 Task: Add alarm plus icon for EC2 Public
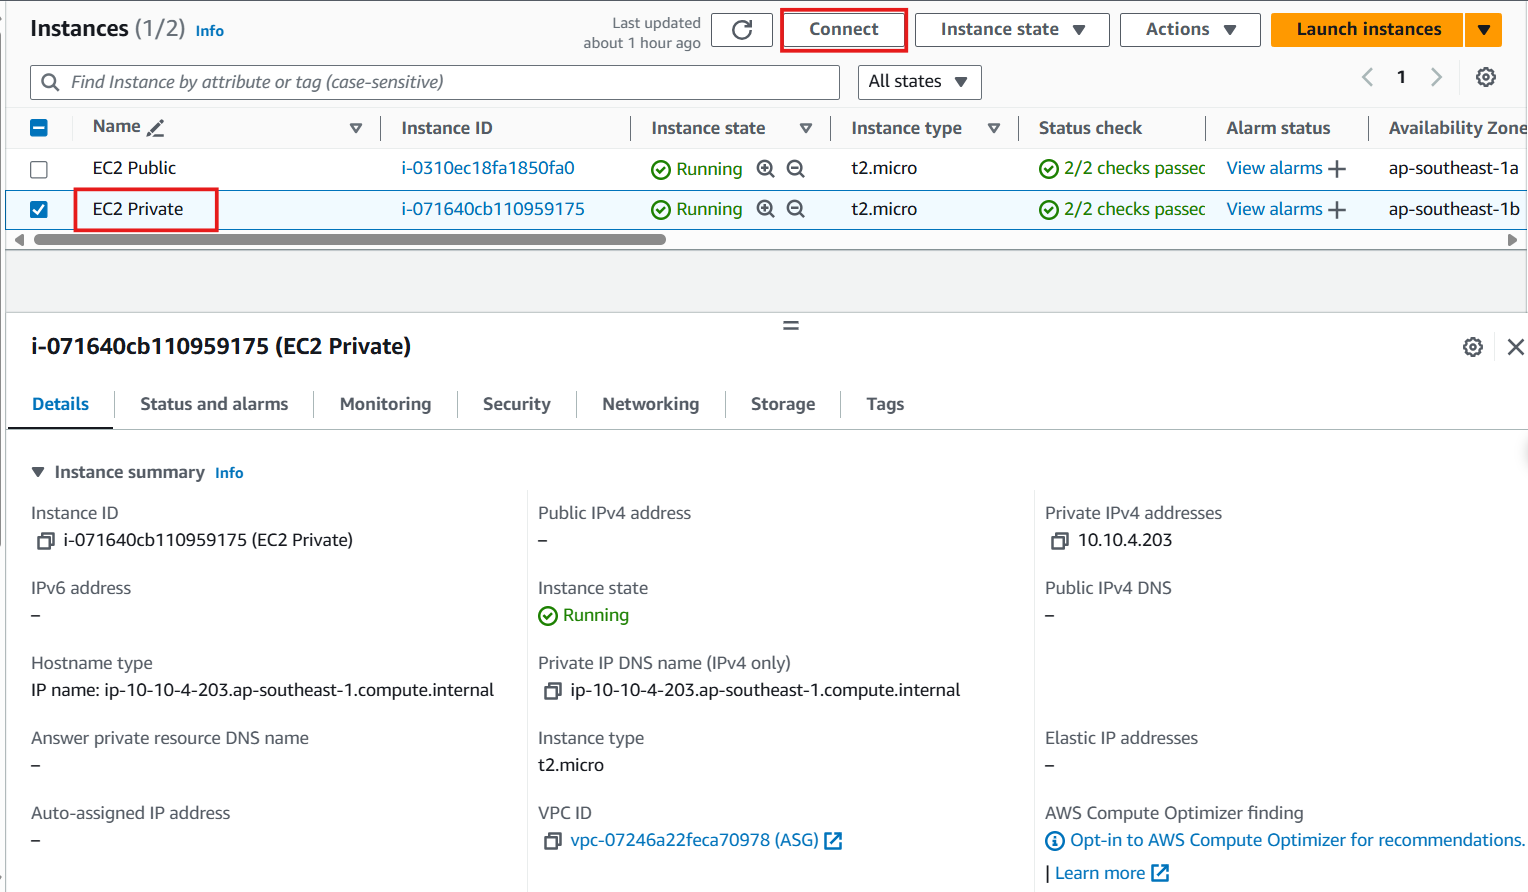click(x=1337, y=169)
